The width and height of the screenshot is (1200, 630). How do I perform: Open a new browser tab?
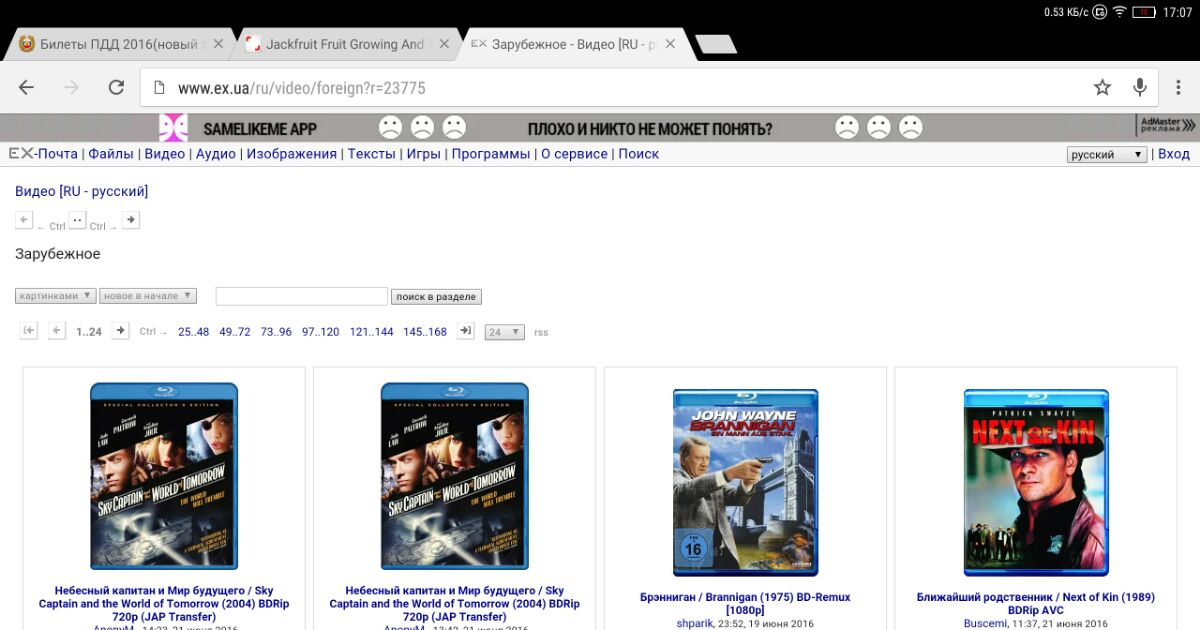tap(715, 44)
